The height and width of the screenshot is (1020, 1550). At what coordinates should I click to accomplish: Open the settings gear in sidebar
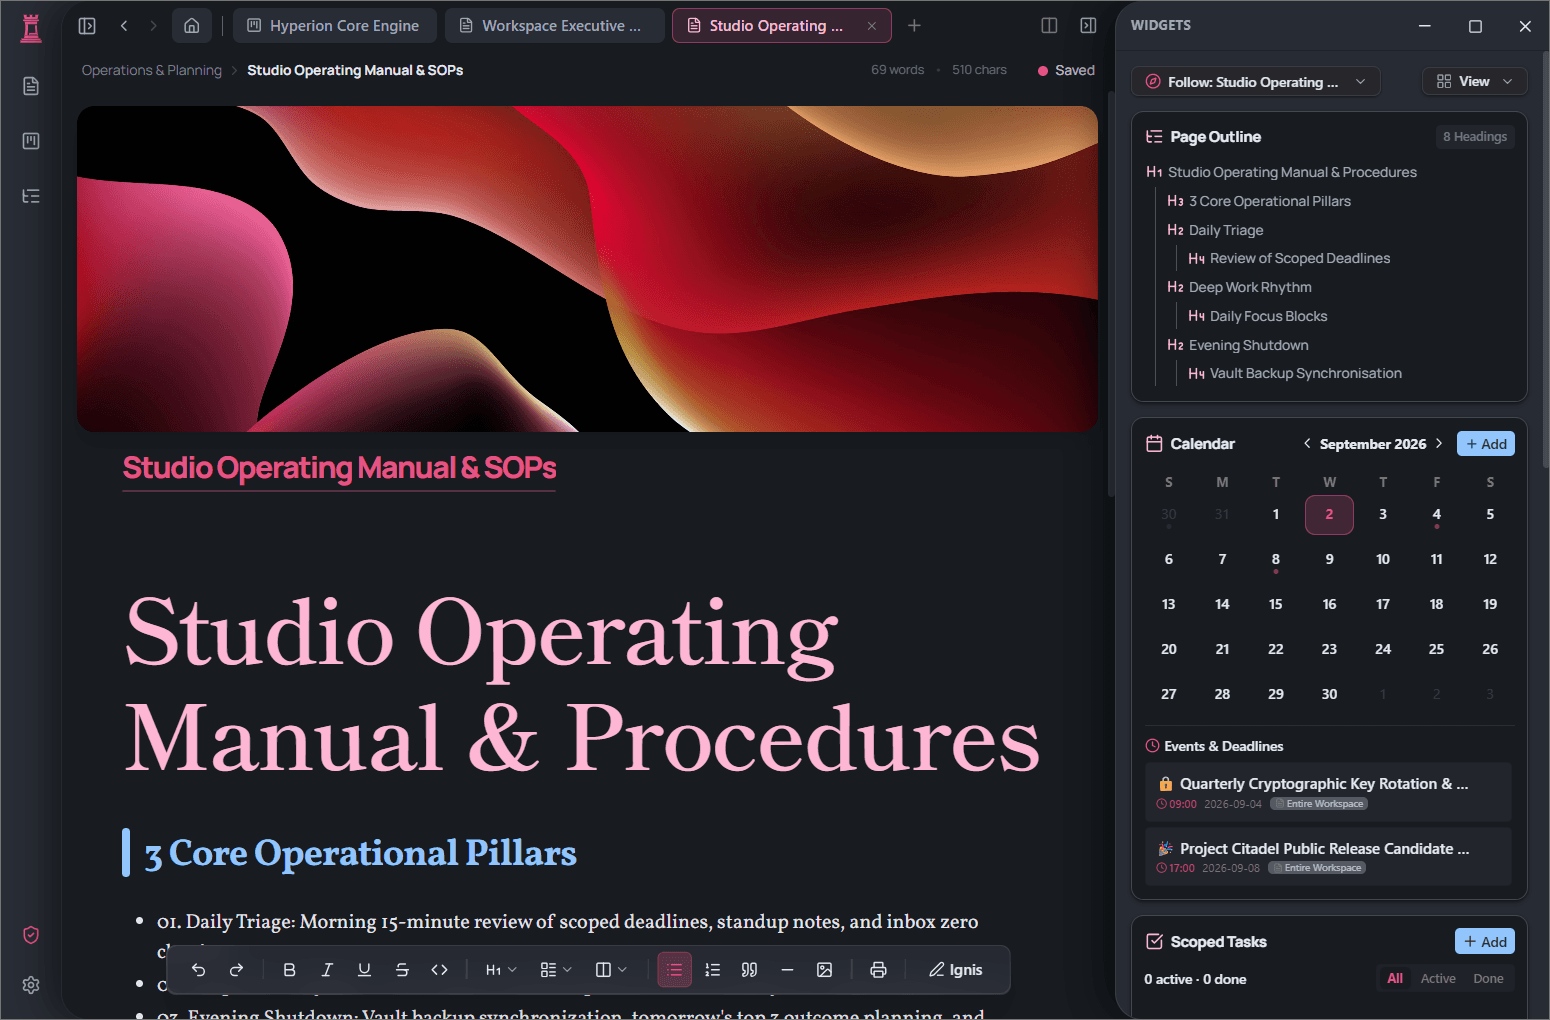coord(31,985)
